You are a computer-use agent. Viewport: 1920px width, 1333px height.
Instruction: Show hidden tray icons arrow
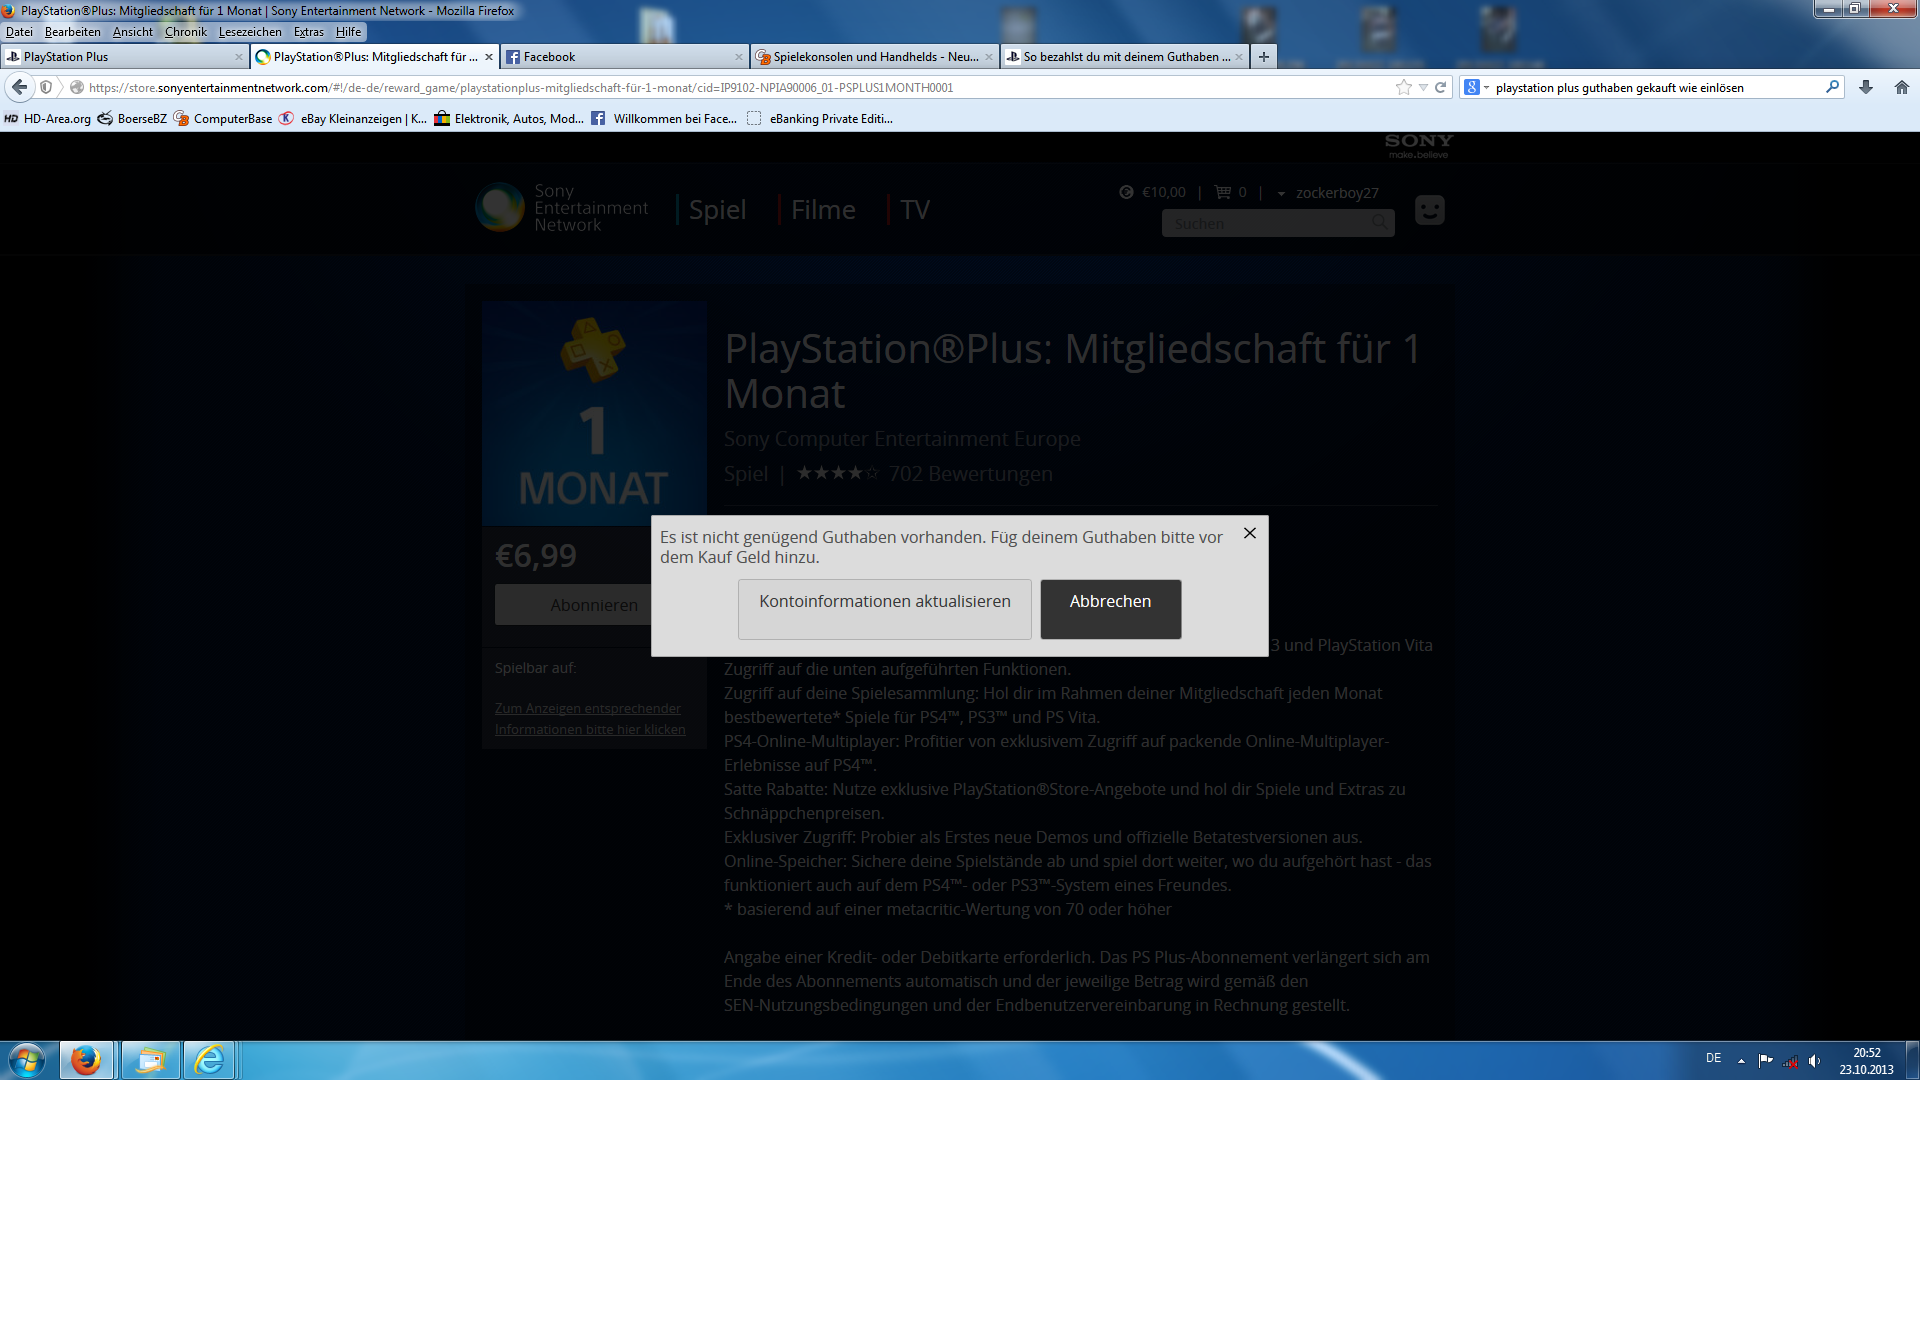(1741, 1061)
